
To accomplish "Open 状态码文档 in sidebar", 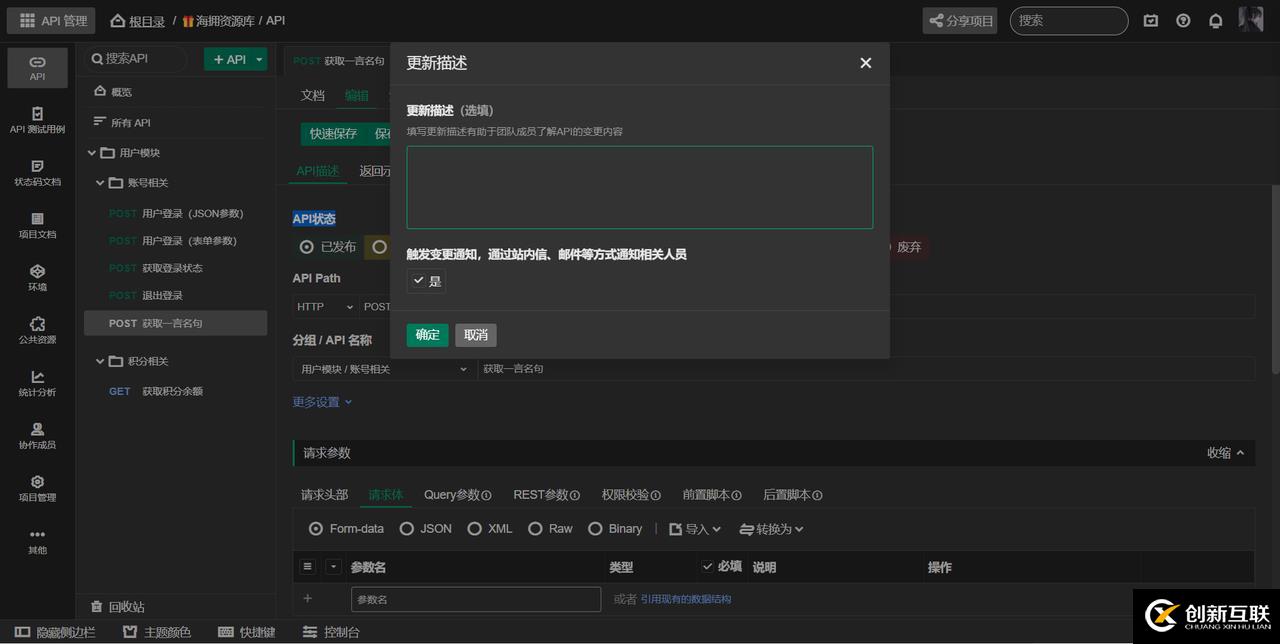I will click(37, 172).
